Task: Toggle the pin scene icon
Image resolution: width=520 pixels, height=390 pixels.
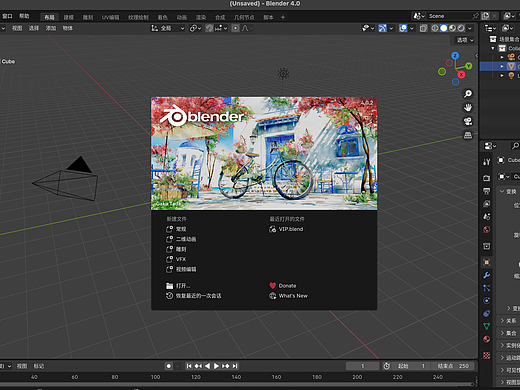Action: [x=476, y=16]
